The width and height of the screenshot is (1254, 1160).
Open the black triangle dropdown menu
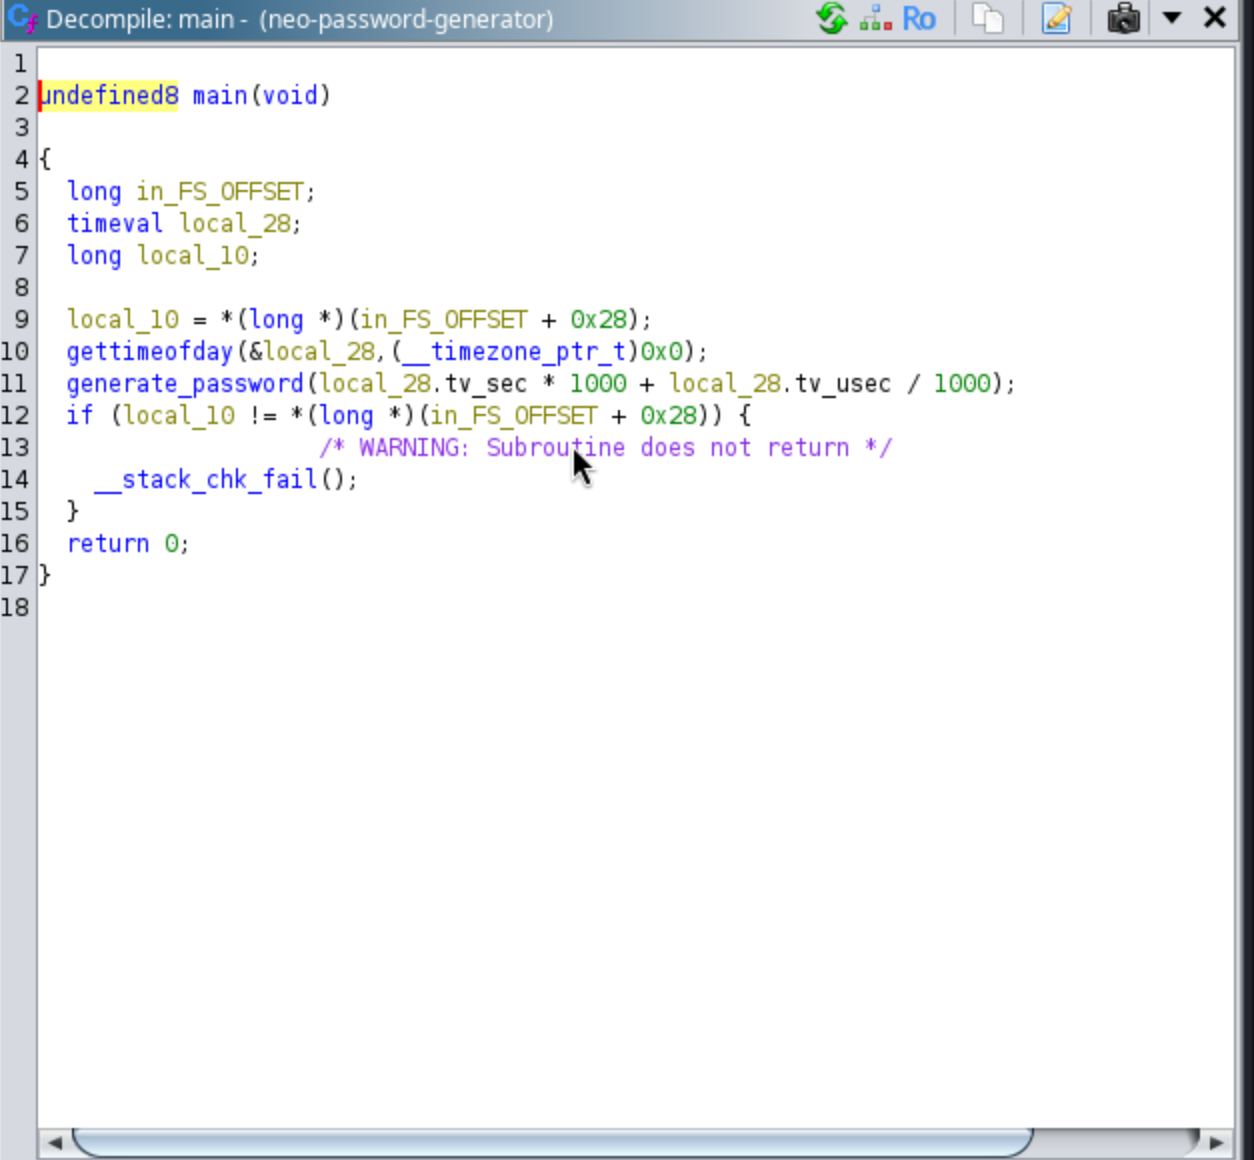coord(1172,18)
